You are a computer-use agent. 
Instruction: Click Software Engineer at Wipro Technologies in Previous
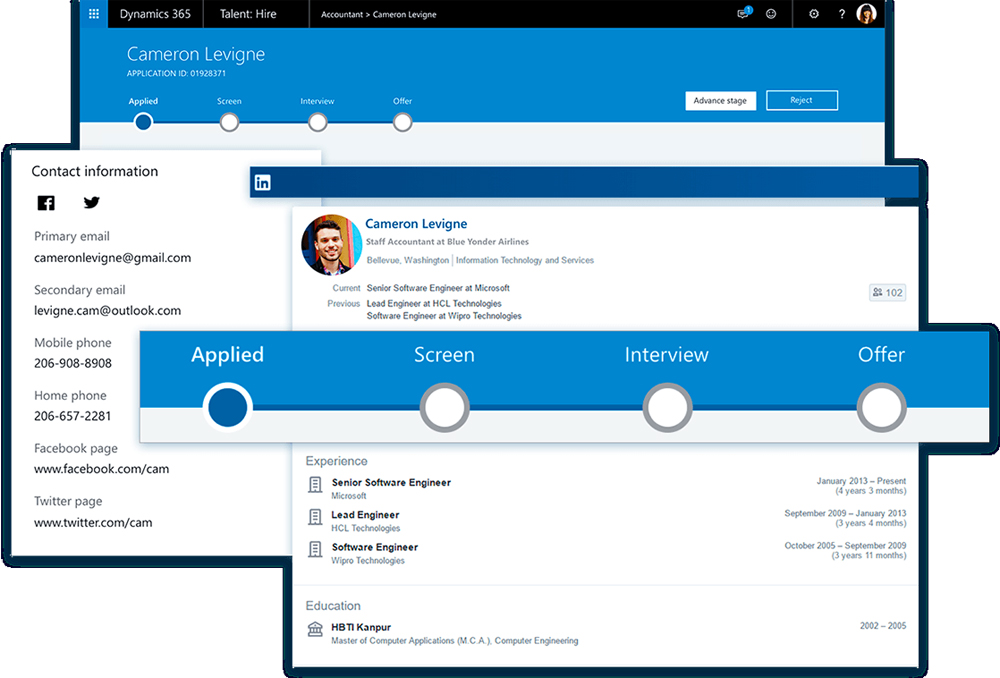(x=444, y=316)
